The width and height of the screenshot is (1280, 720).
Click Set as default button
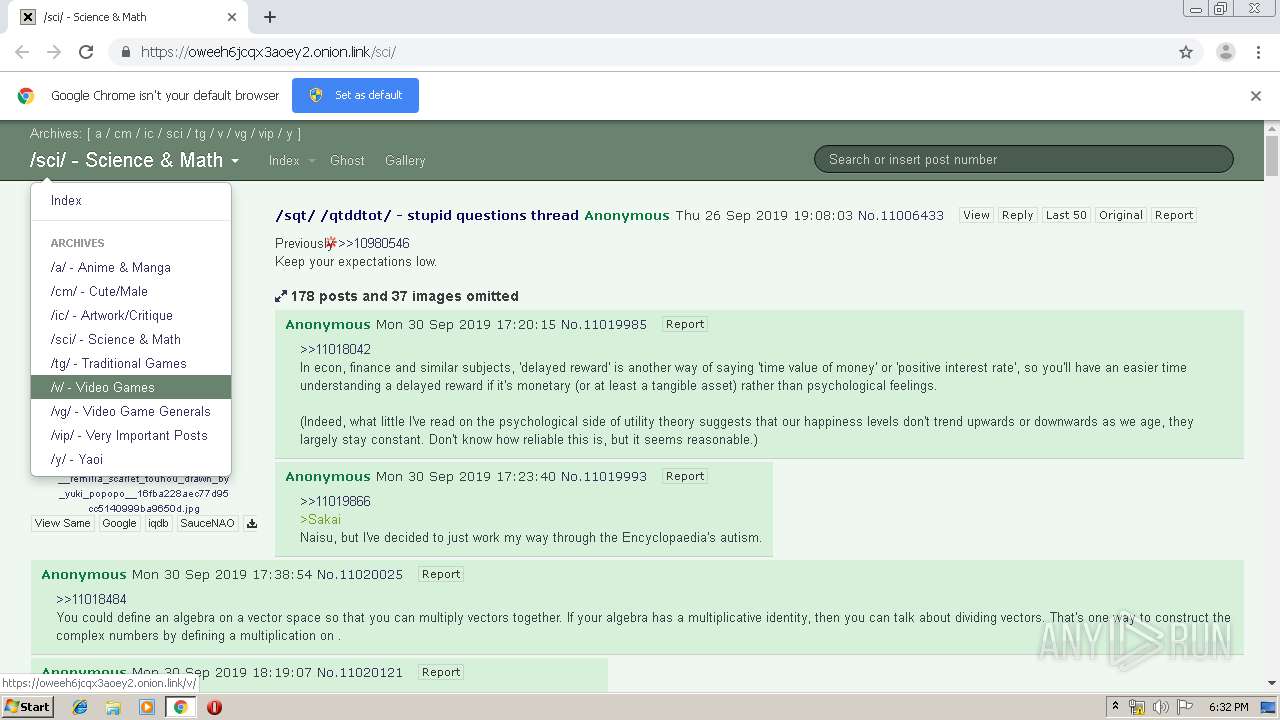[355, 96]
